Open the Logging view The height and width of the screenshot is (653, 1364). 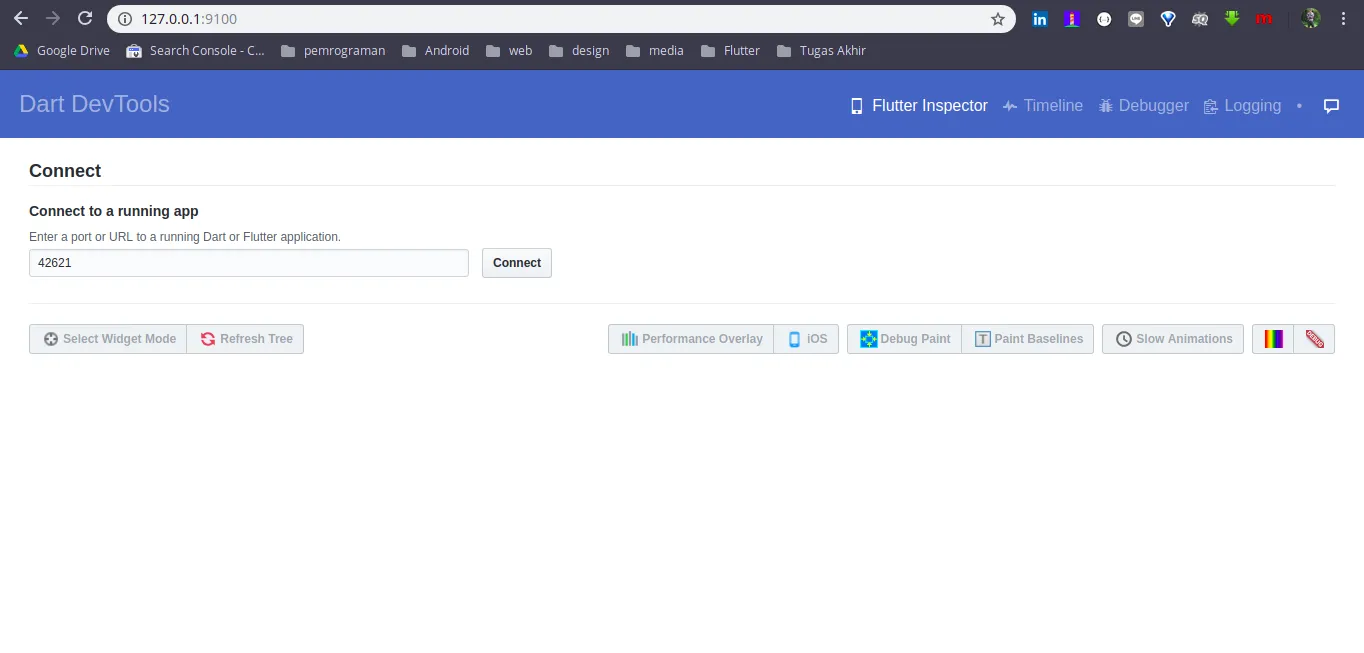(1242, 105)
